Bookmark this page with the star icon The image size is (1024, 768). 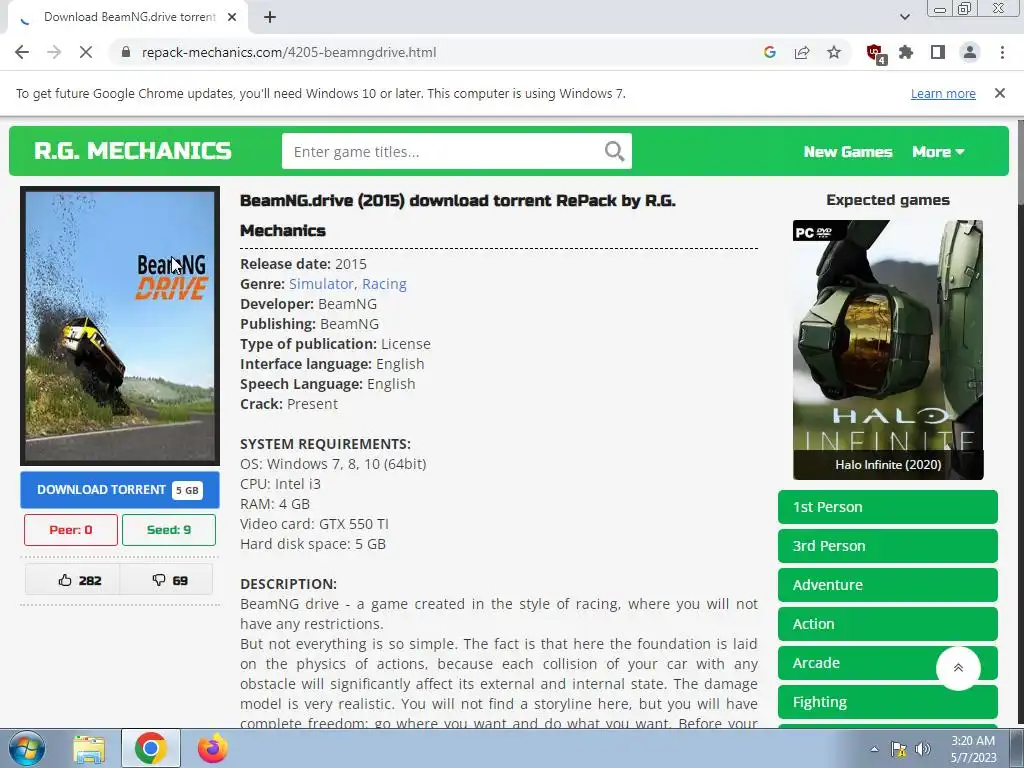834,52
